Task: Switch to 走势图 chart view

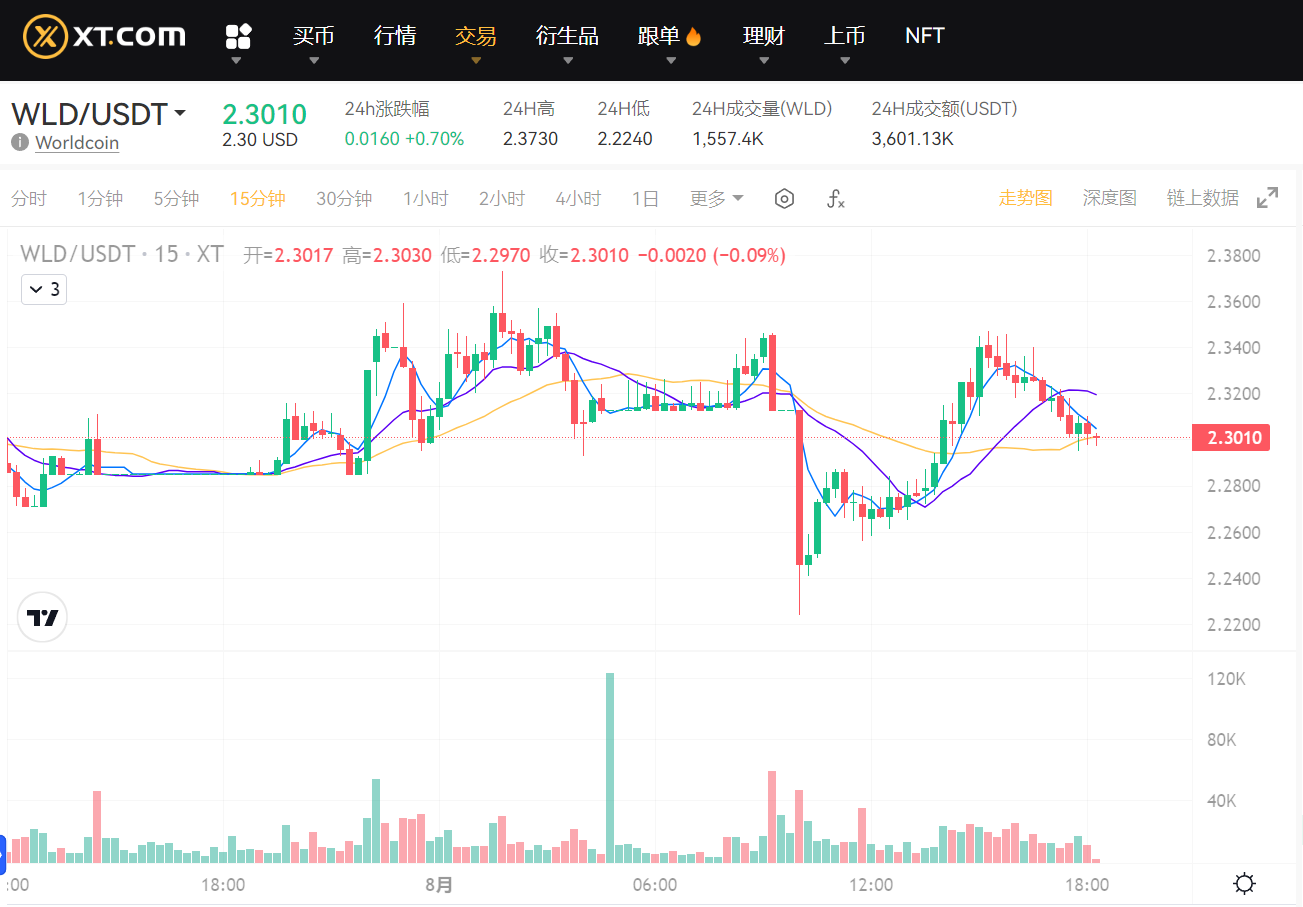Action: 1026,198
